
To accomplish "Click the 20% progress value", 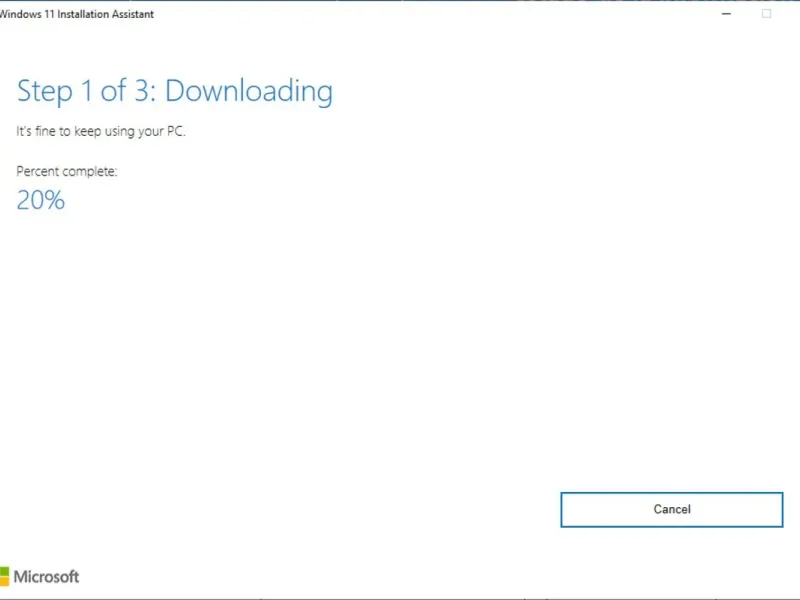I will [x=41, y=199].
